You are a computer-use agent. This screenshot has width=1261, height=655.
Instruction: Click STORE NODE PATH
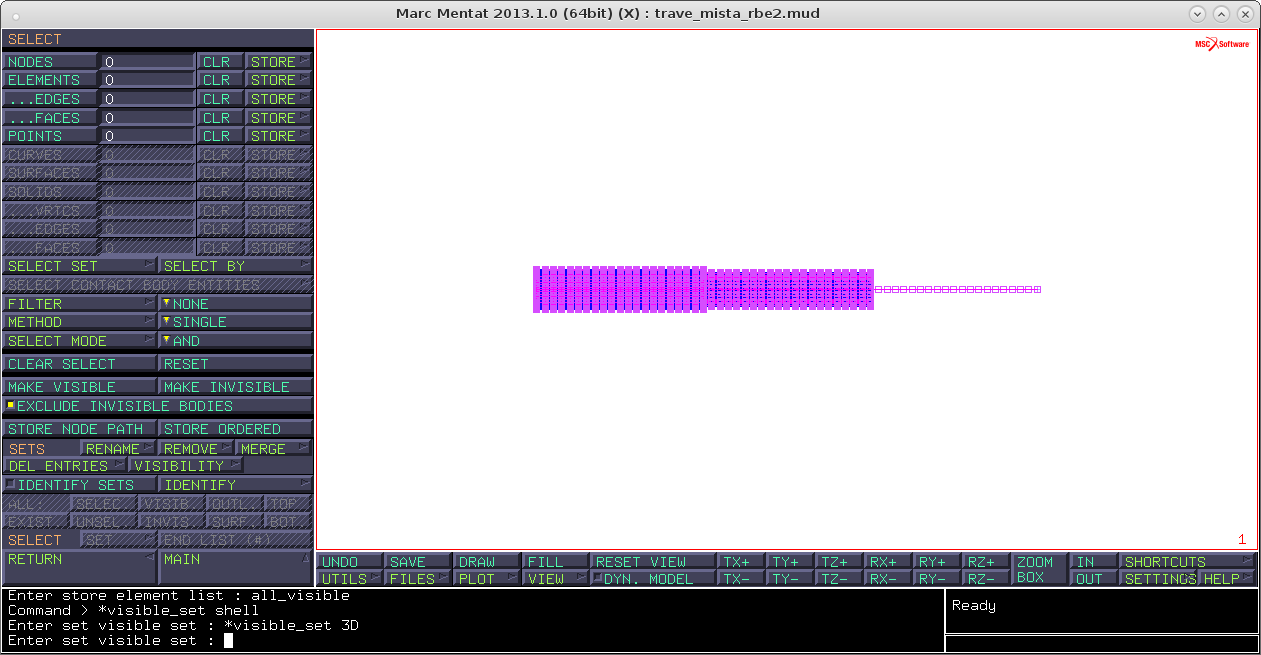(x=80, y=429)
